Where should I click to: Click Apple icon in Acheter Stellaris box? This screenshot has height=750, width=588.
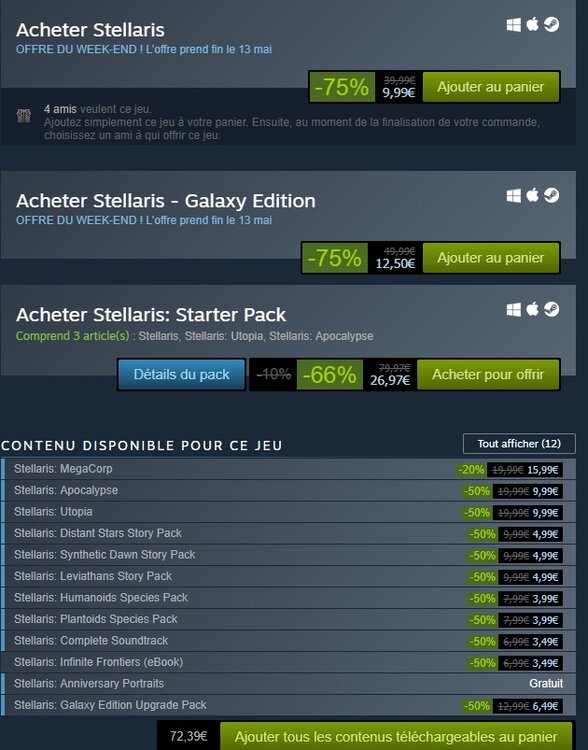pyautogui.click(x=533, y=24)
